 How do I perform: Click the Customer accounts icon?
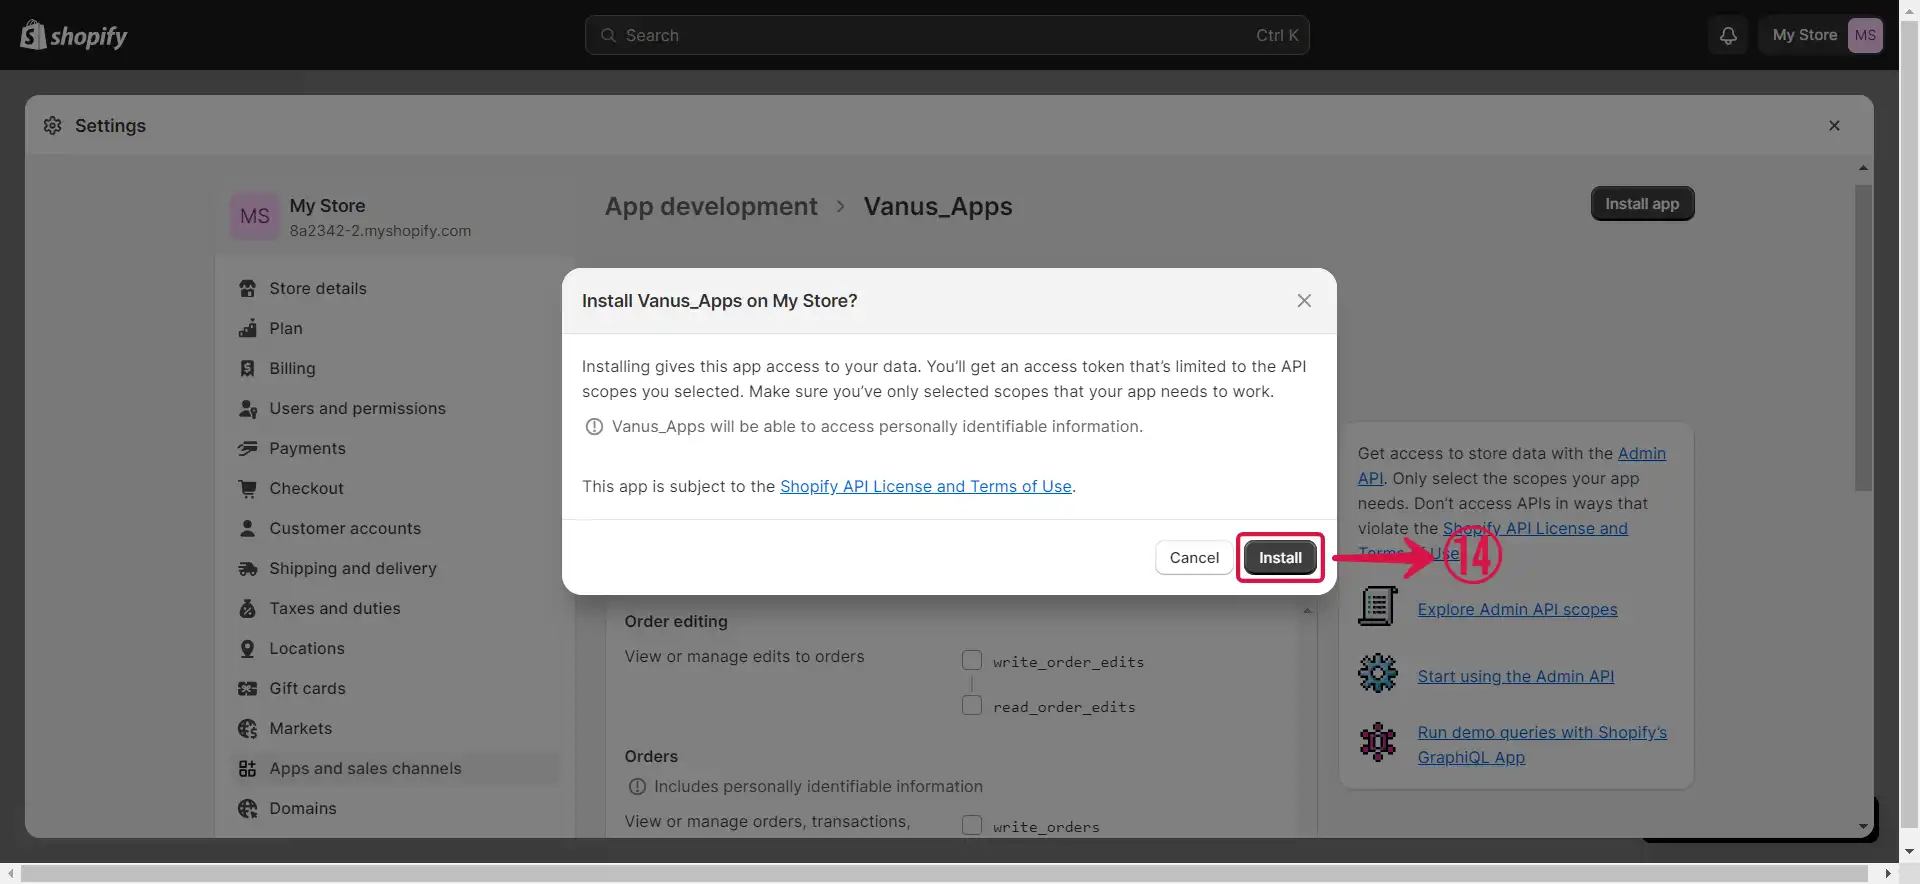247,528
